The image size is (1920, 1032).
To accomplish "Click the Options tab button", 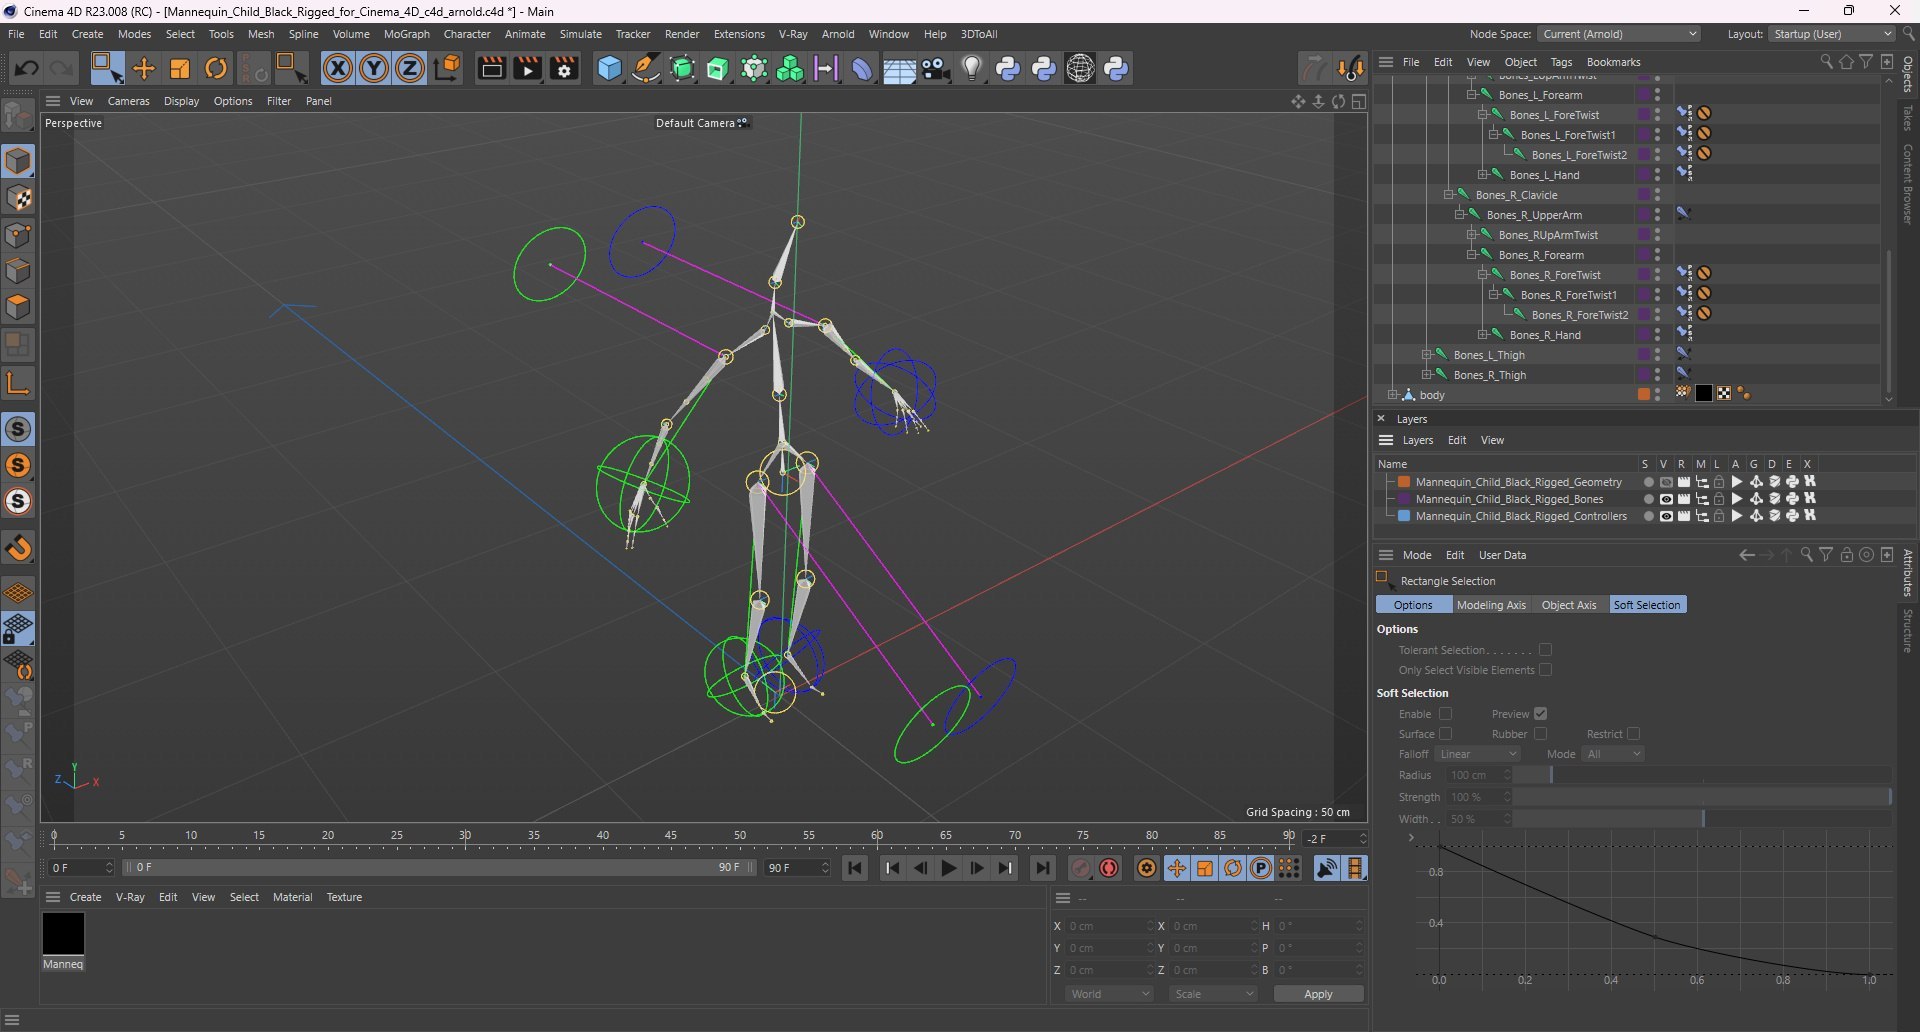I will [1413, 605].
